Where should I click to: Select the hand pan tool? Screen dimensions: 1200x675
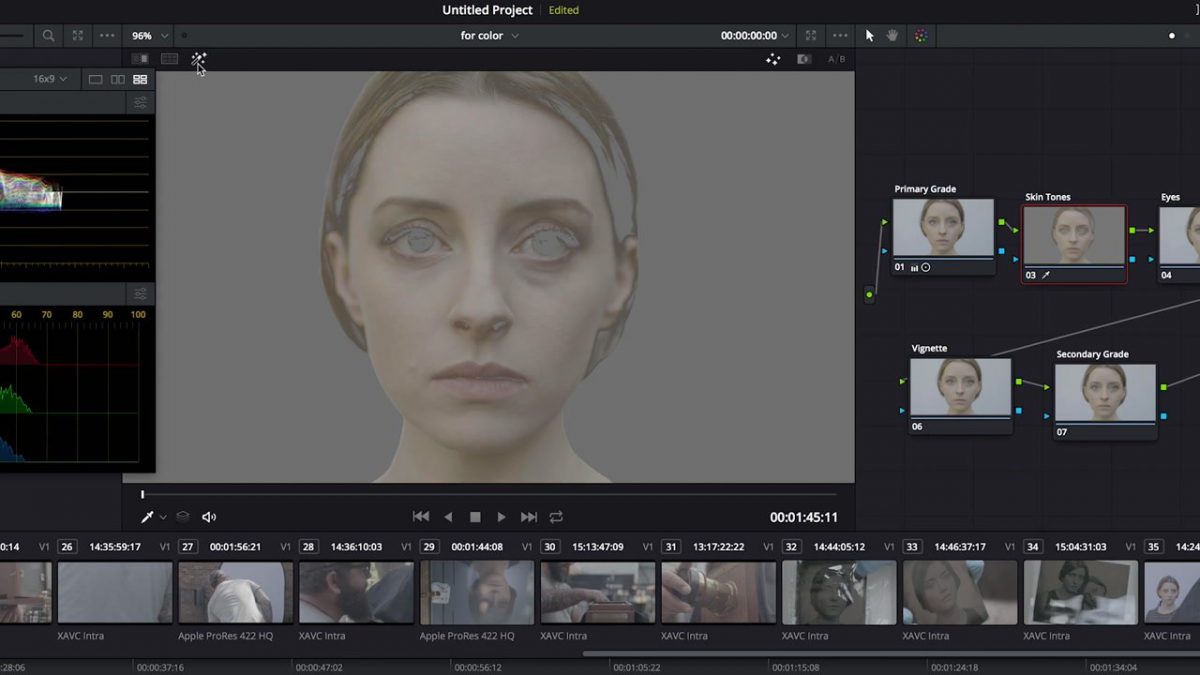point(891,36)
